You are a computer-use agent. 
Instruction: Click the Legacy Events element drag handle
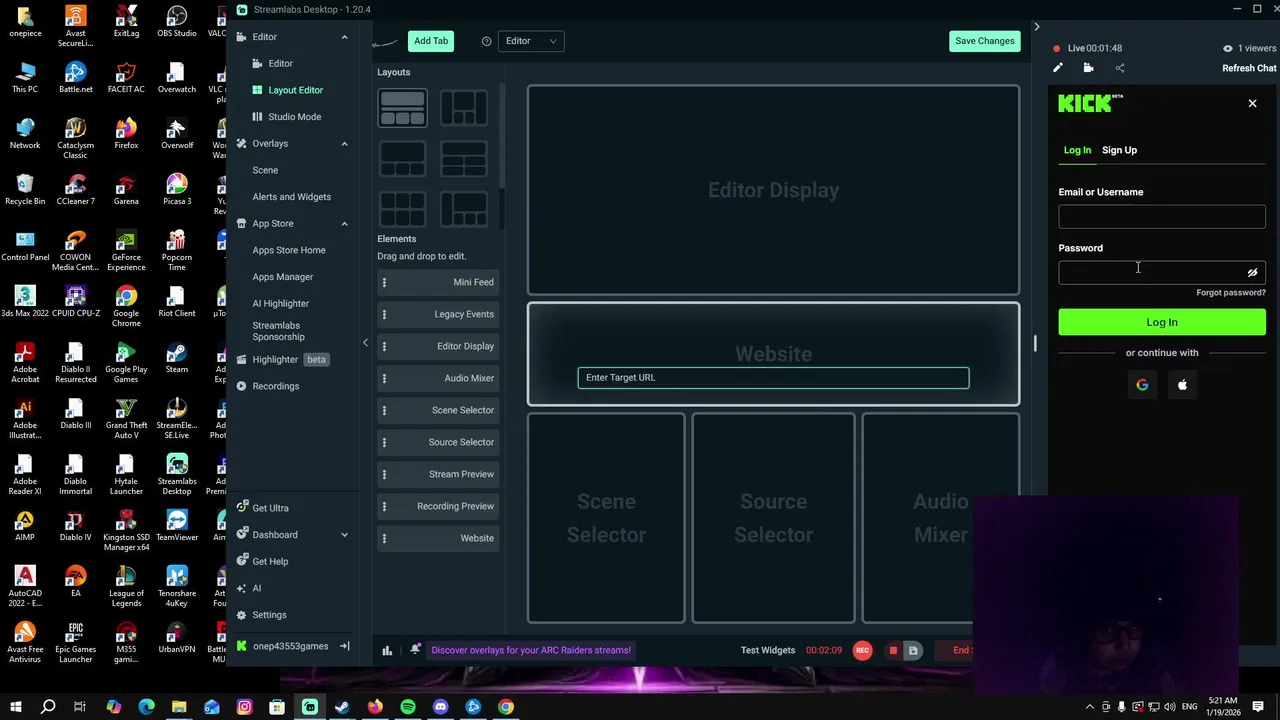pos(384,314)
